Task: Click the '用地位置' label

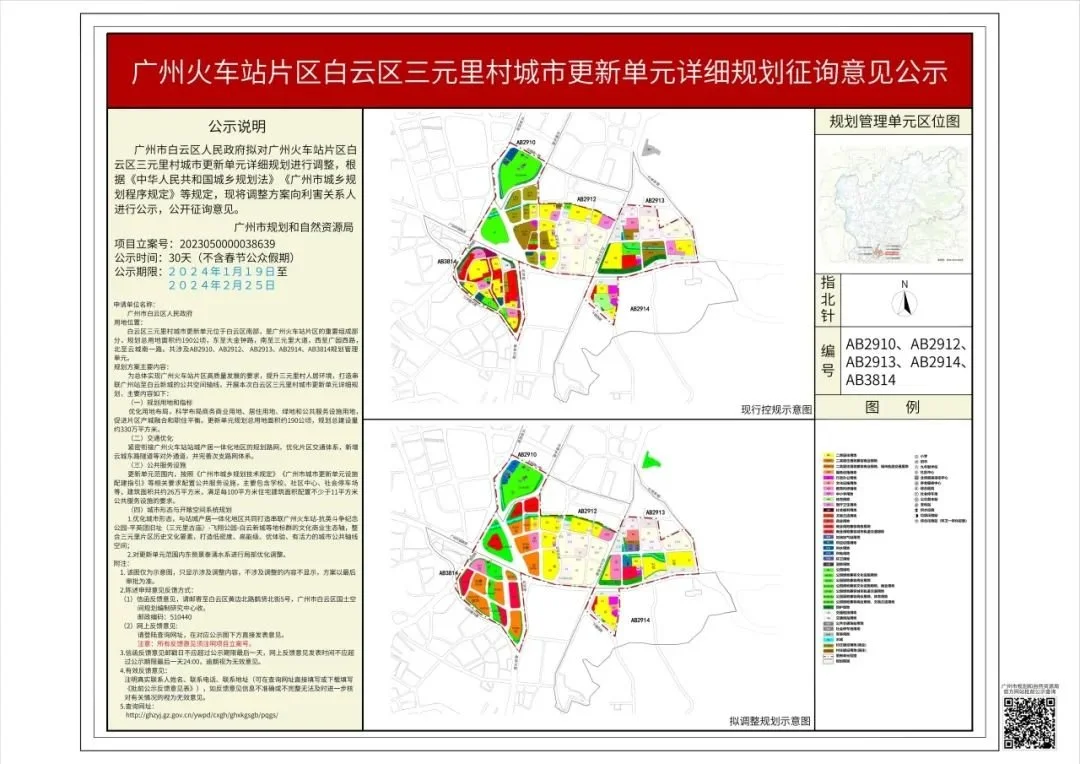Action: point(128,322)
